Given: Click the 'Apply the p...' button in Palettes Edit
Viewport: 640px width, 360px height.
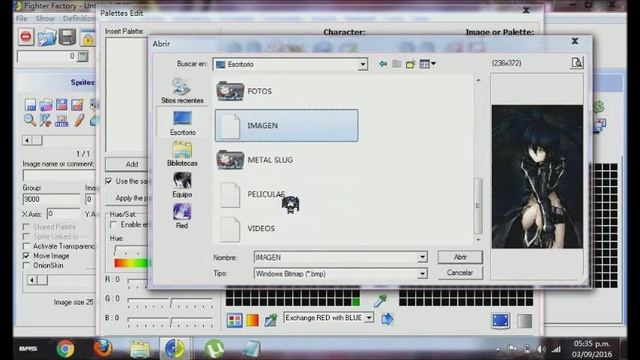Looking at the screenshot, I should tap(127, 198).
